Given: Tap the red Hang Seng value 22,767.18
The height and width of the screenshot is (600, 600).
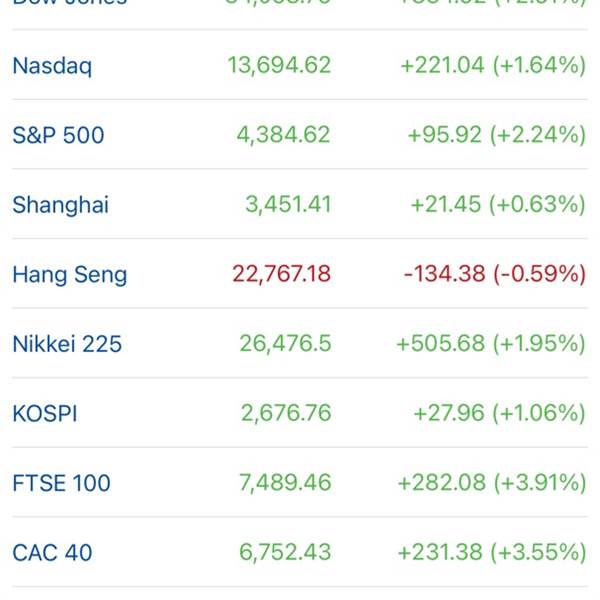Looking at the screenshot, I should point(281,274).
